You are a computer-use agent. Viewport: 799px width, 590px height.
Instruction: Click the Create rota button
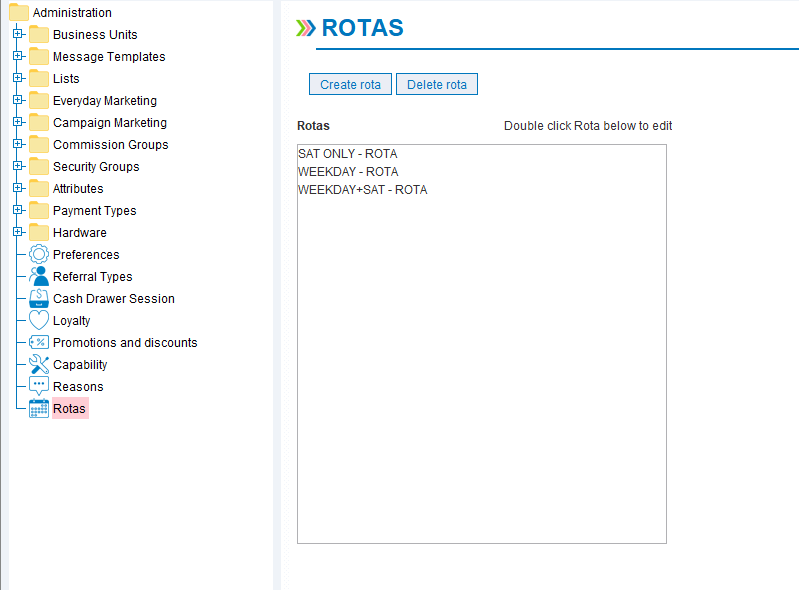350,84
